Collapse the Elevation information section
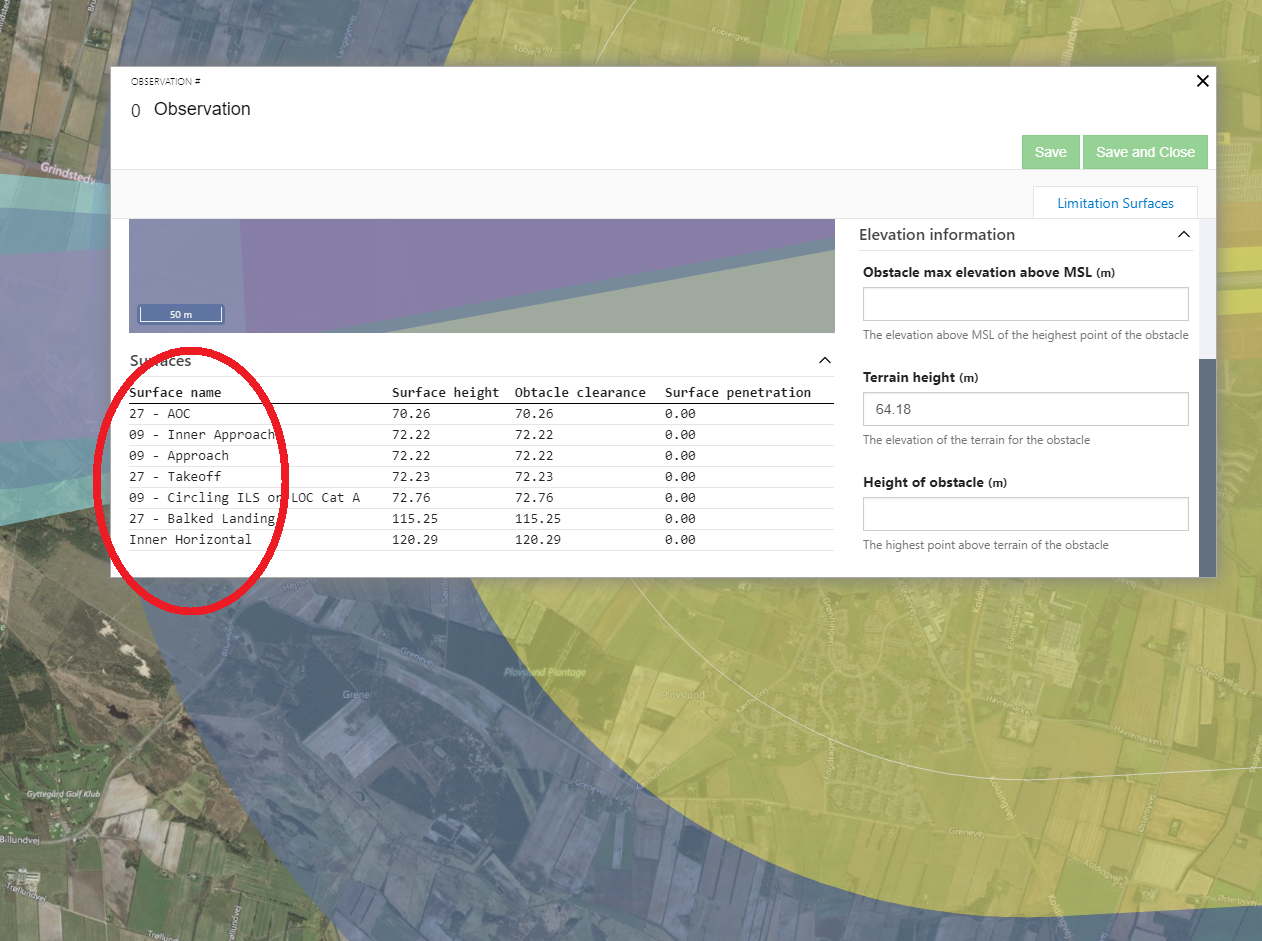Screen dimensions: 1262x941 pos(1184,234)
